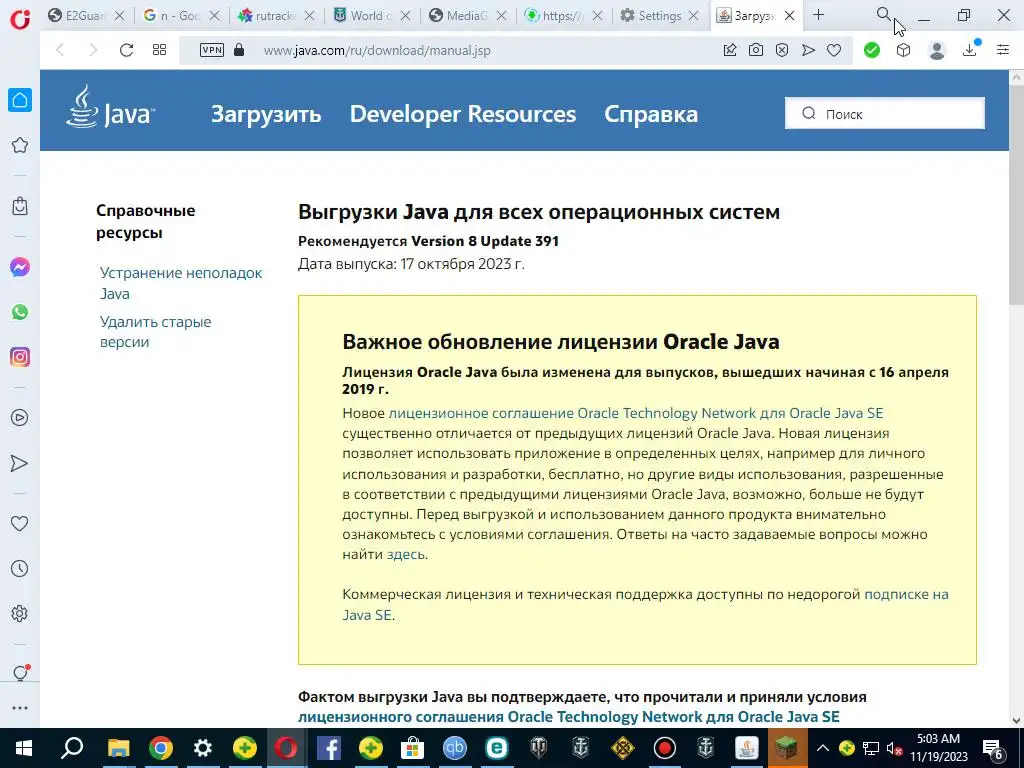Bookmark this page with heart icon
Screen dimensions: 1024x768
point(834,50)
